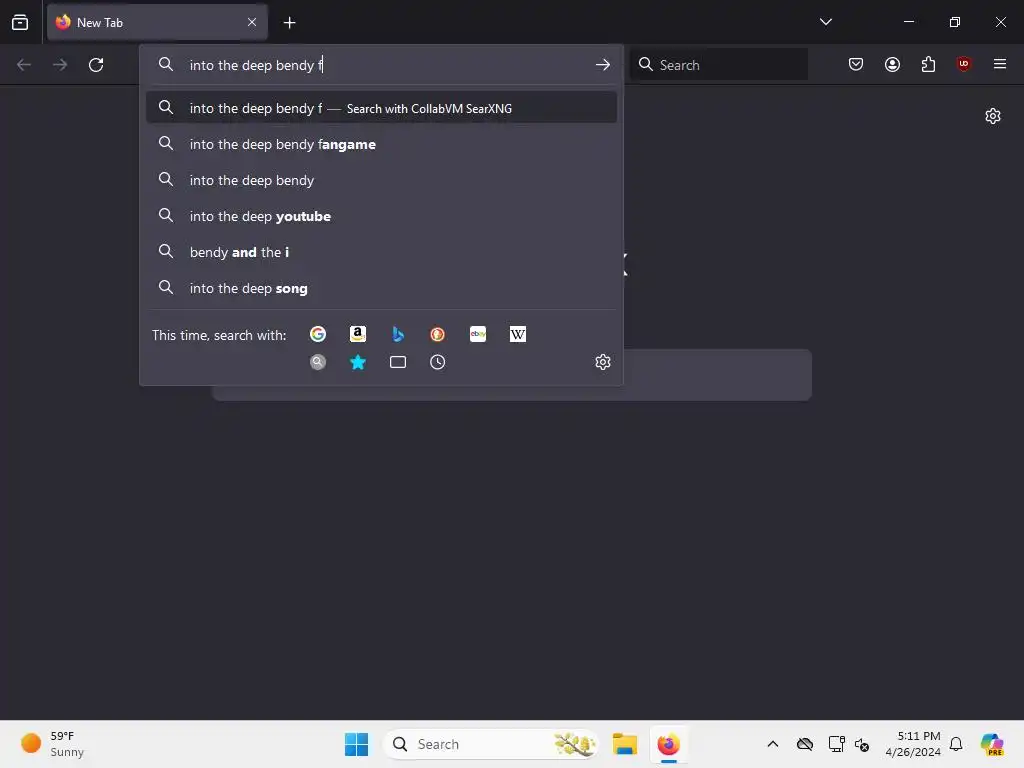Search in open tabs icon
Image resolution: width=1024 pixels, height=768 pixels.
tap(398, 362)
